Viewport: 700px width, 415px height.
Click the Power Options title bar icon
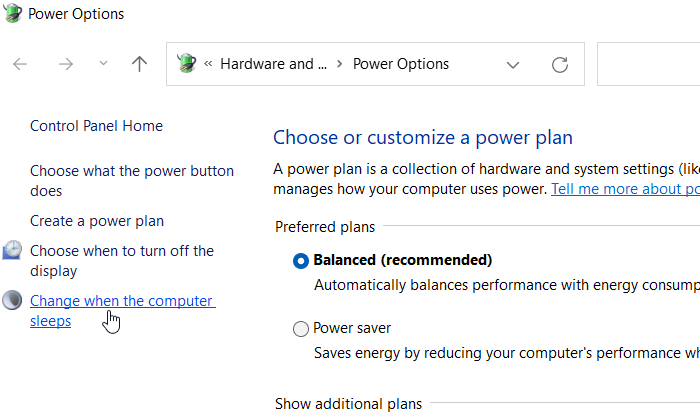(x=12, y=13)
